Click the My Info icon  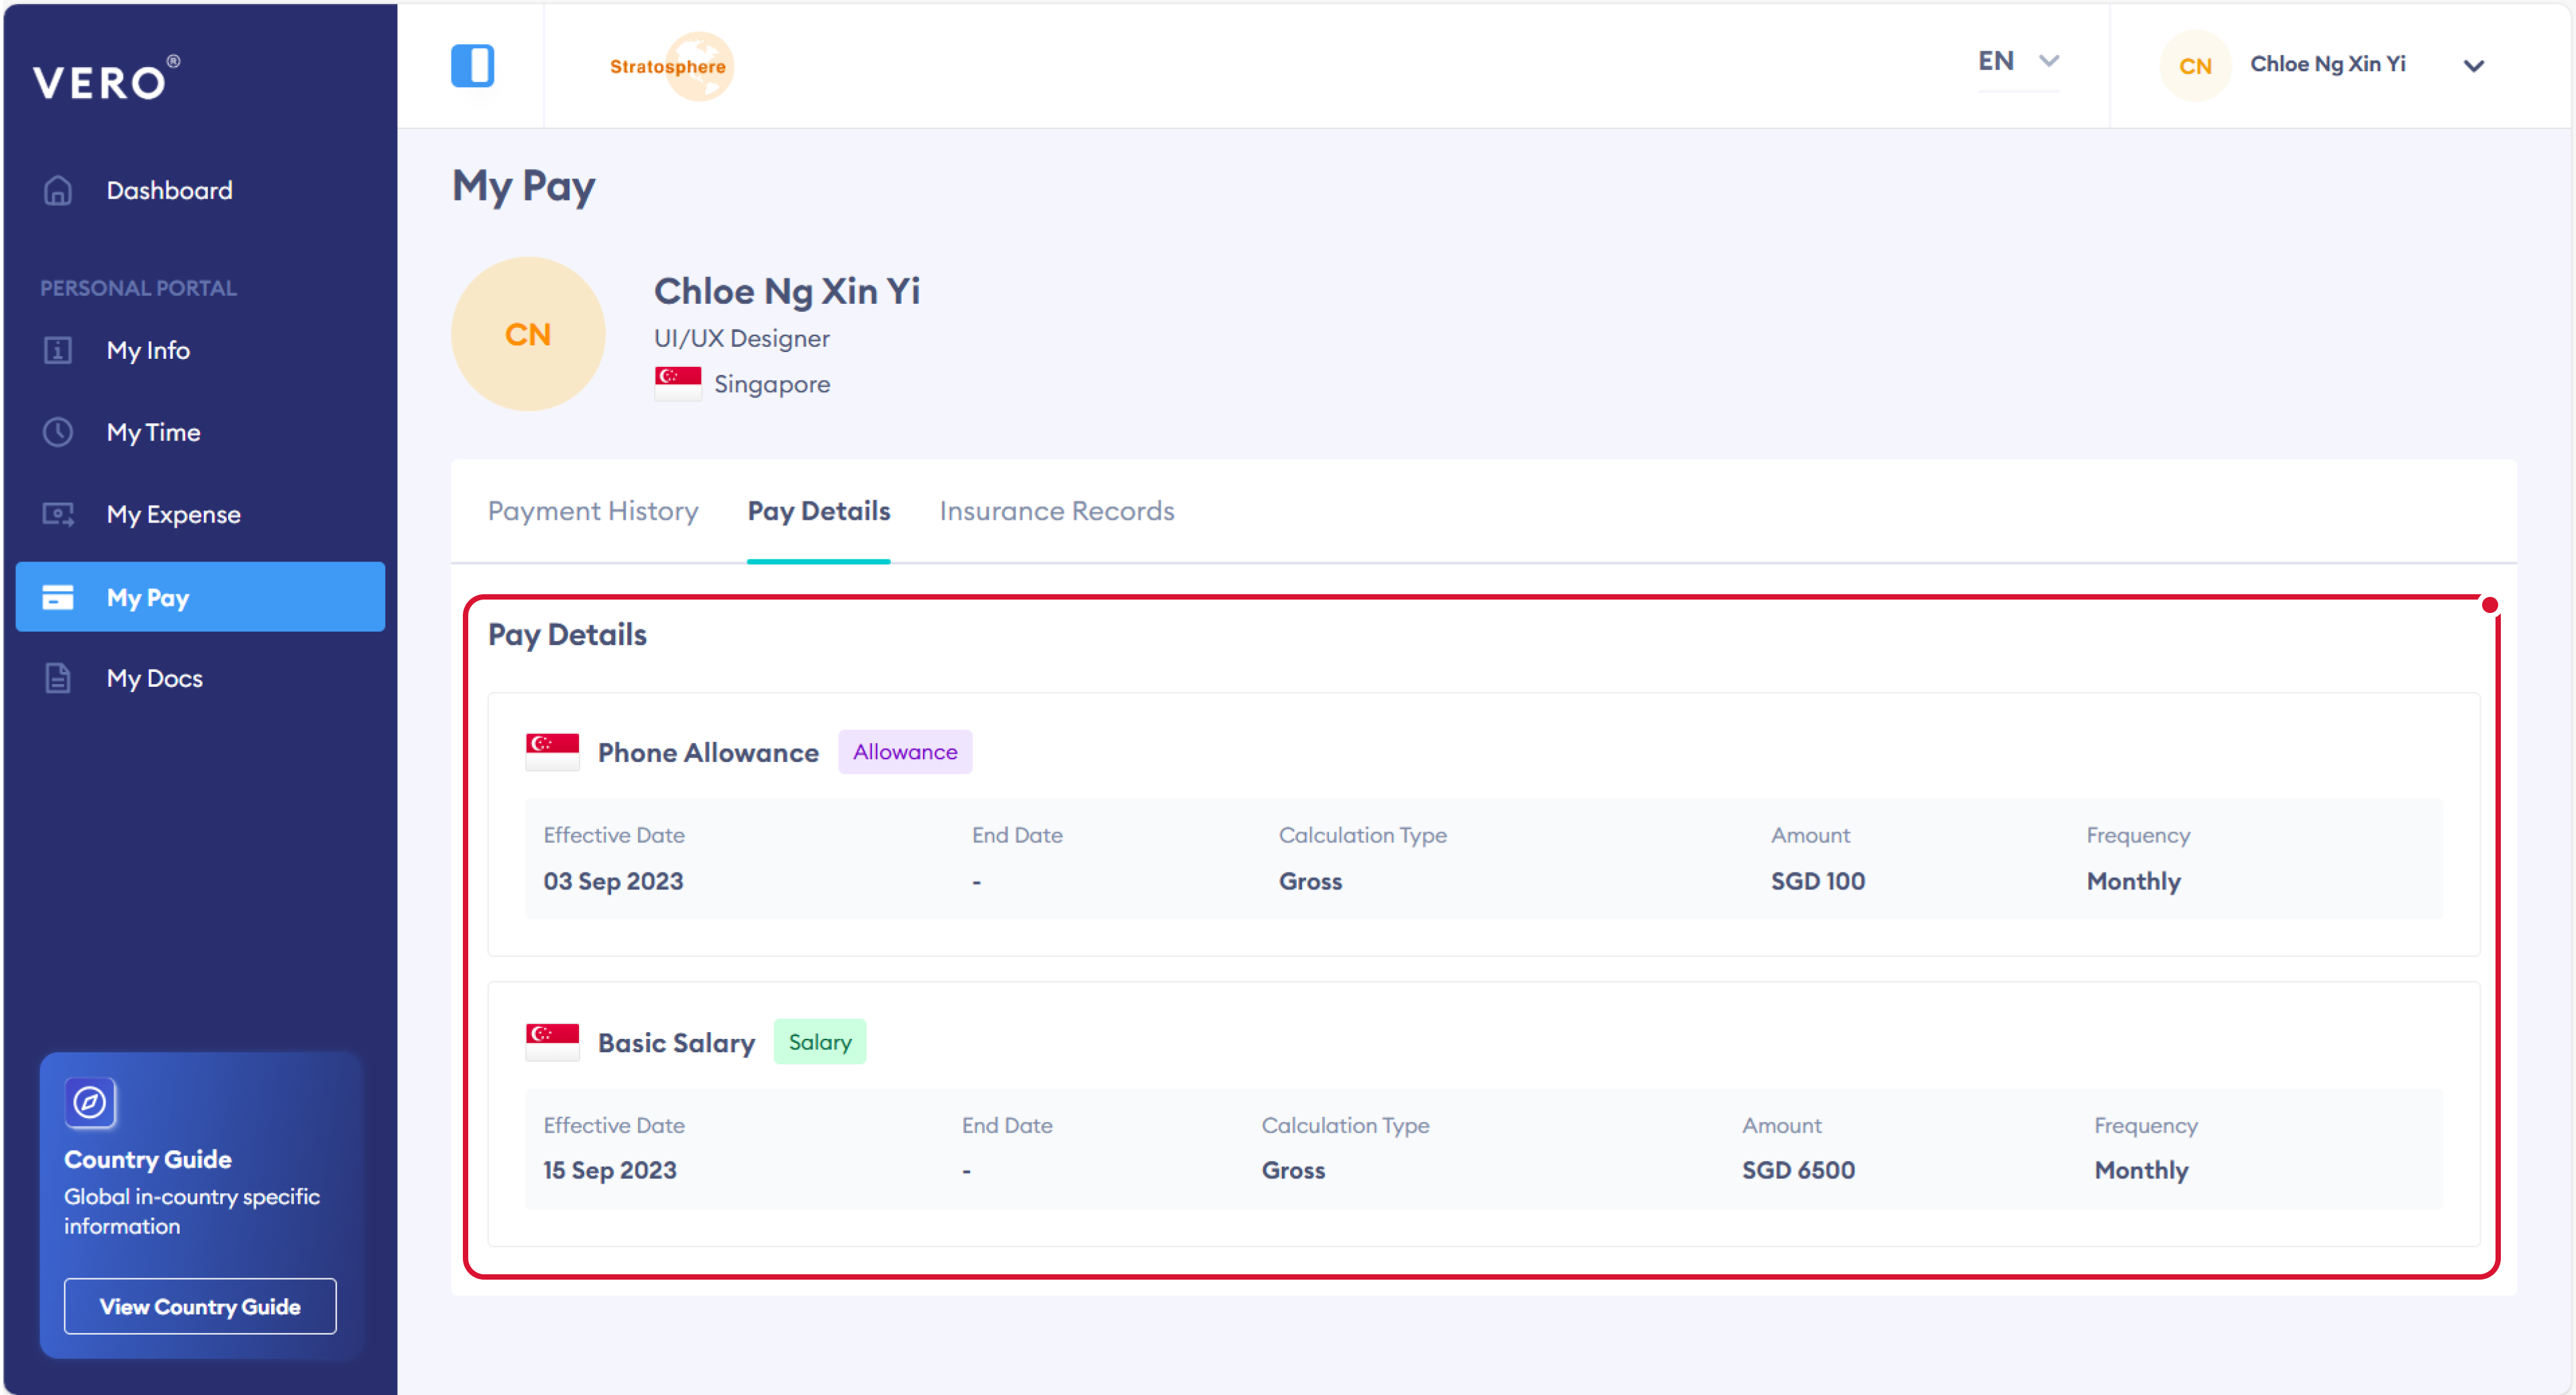point(58,350)
